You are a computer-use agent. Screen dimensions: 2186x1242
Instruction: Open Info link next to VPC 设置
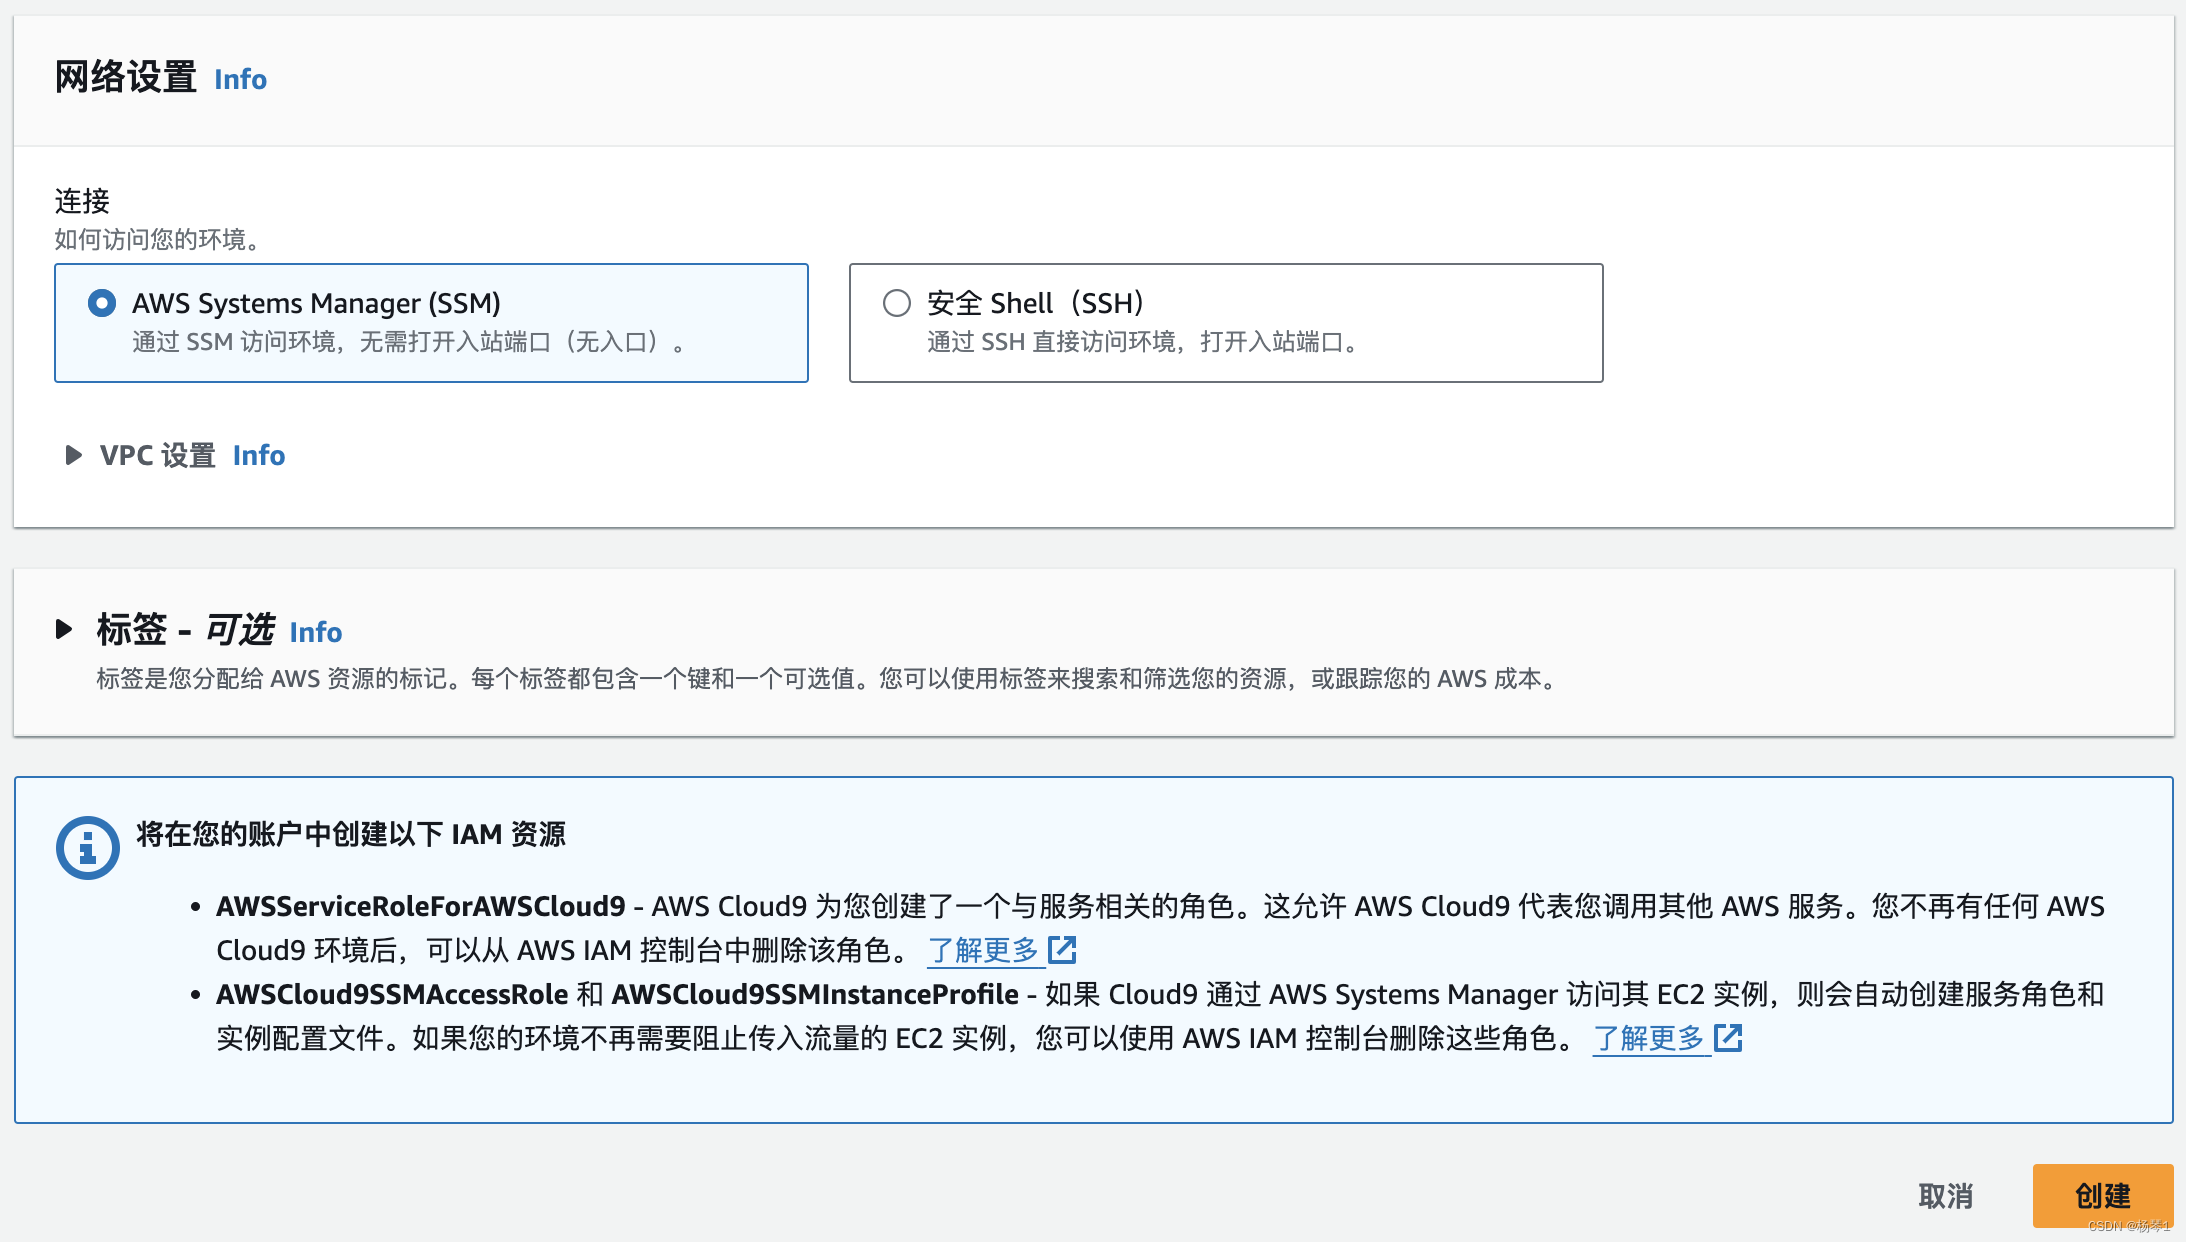pos(258,456)
